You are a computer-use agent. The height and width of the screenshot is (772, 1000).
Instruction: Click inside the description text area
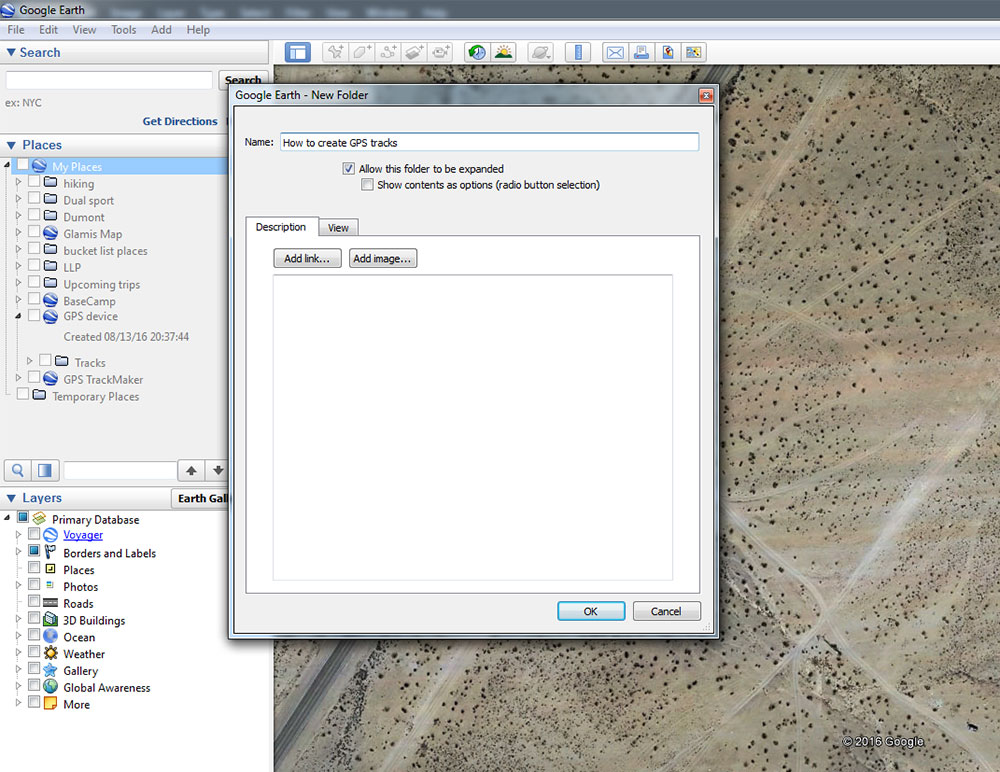pos(473,427)
